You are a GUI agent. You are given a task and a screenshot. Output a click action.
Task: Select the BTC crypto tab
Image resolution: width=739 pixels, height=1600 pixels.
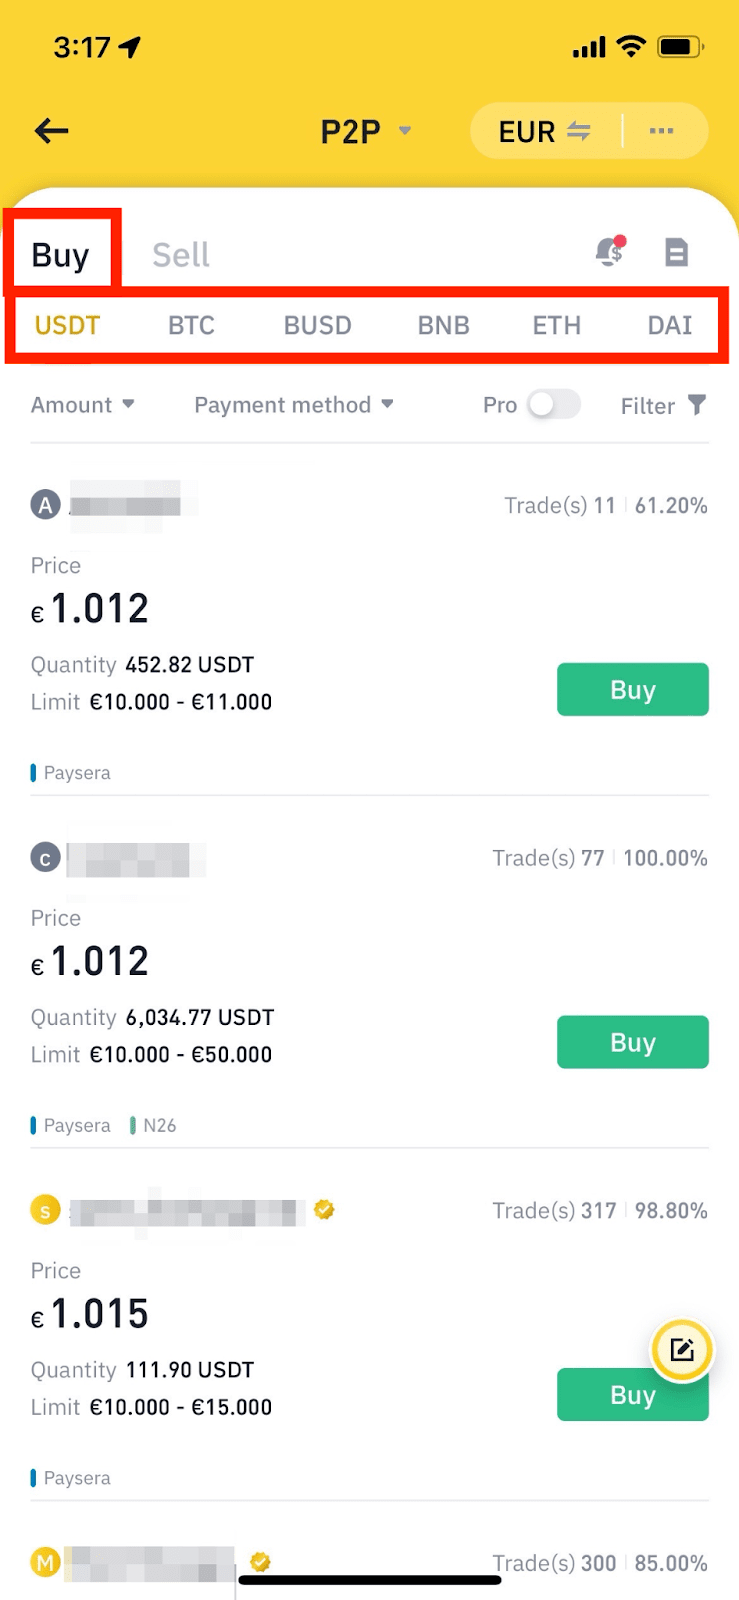(x=191, y=325)
